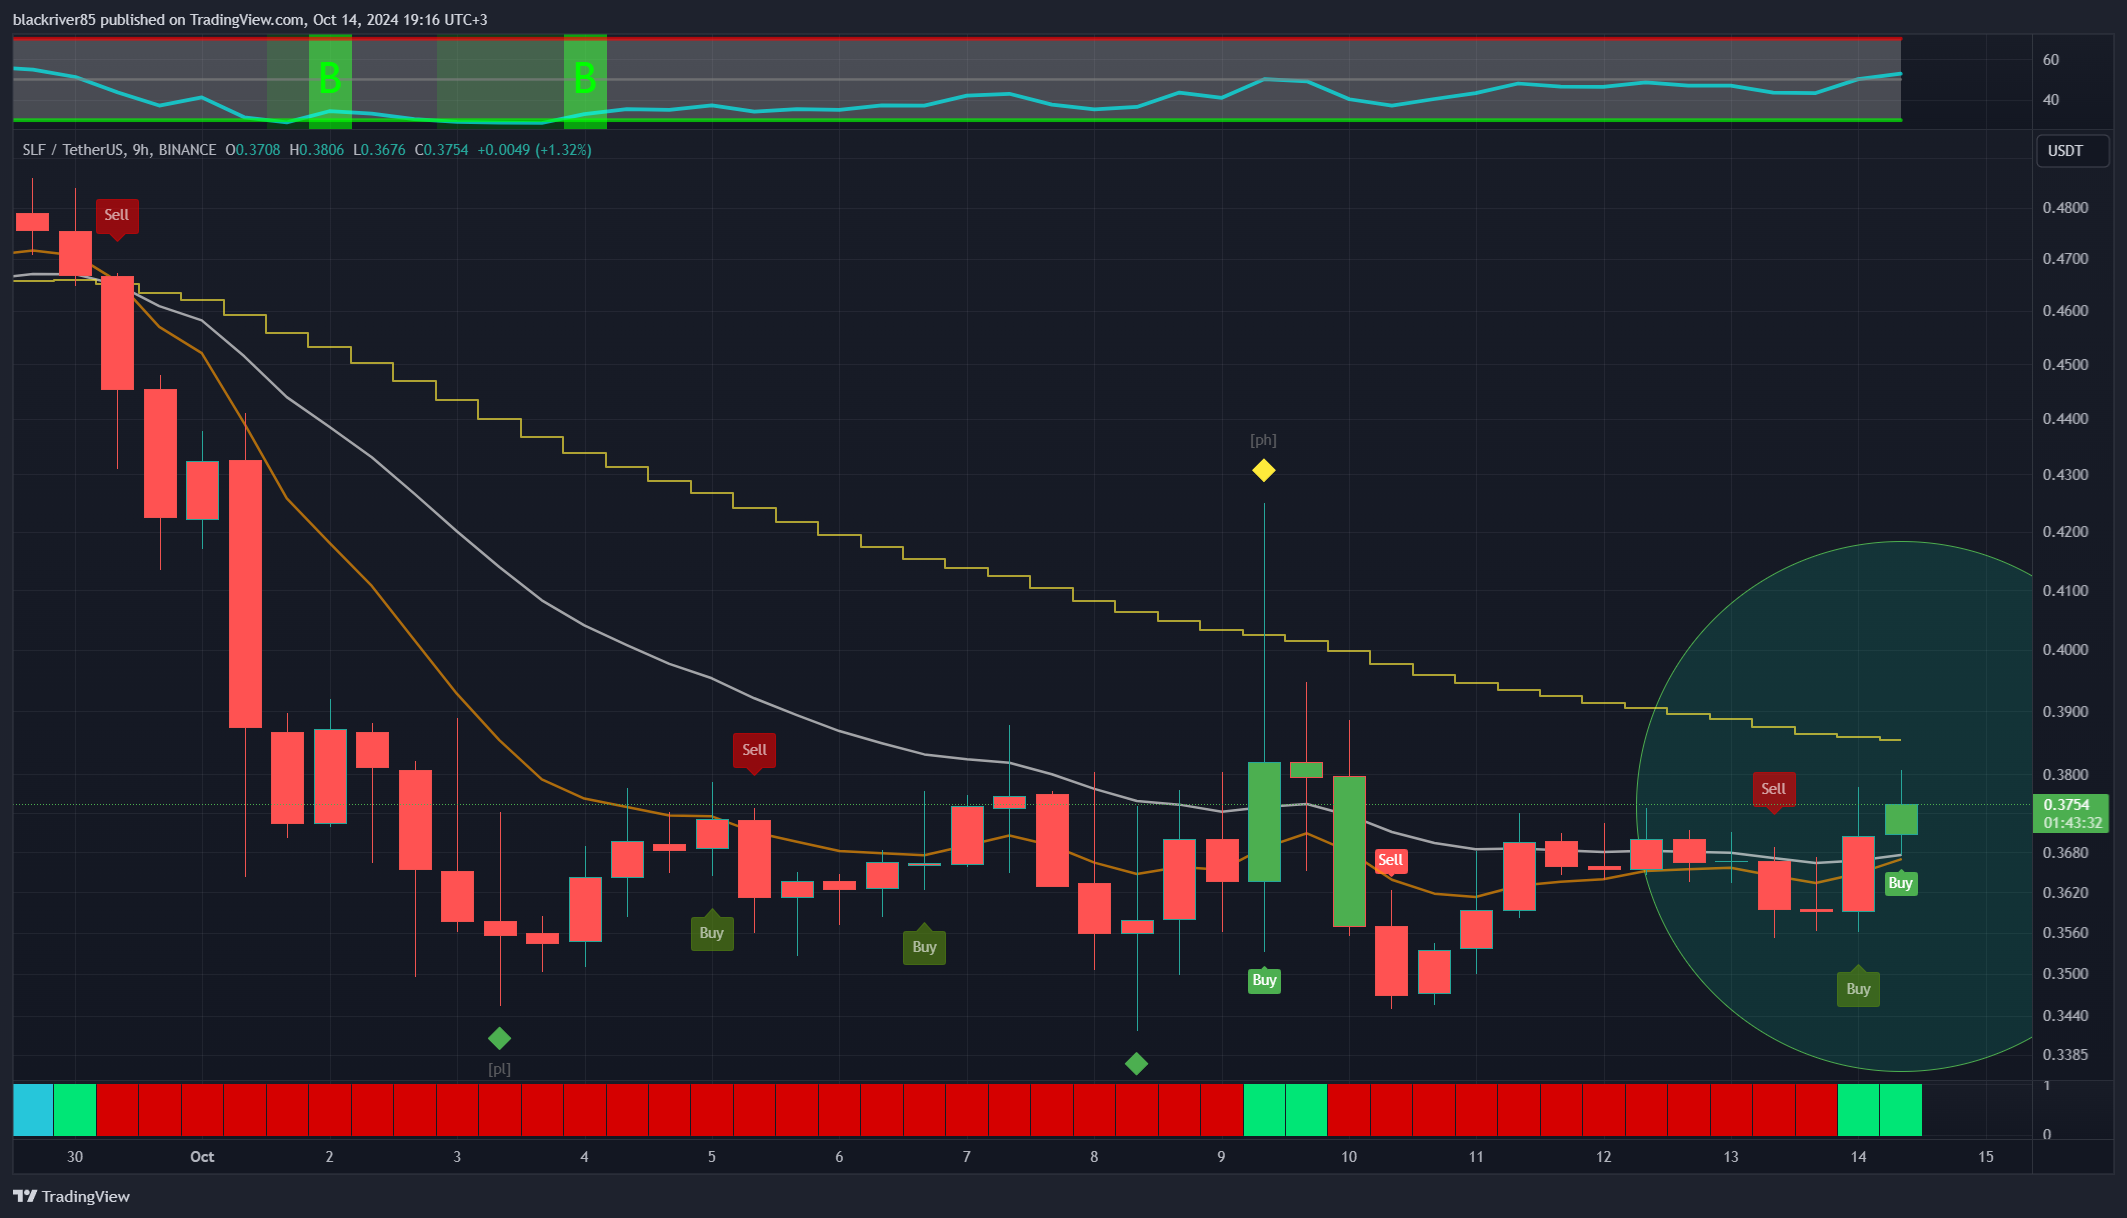This screenshot has height=1218, width=2127.
Task: Click the symbol title SLF / TetherUS, 9h, BINANCE
Action: point(119,150)
